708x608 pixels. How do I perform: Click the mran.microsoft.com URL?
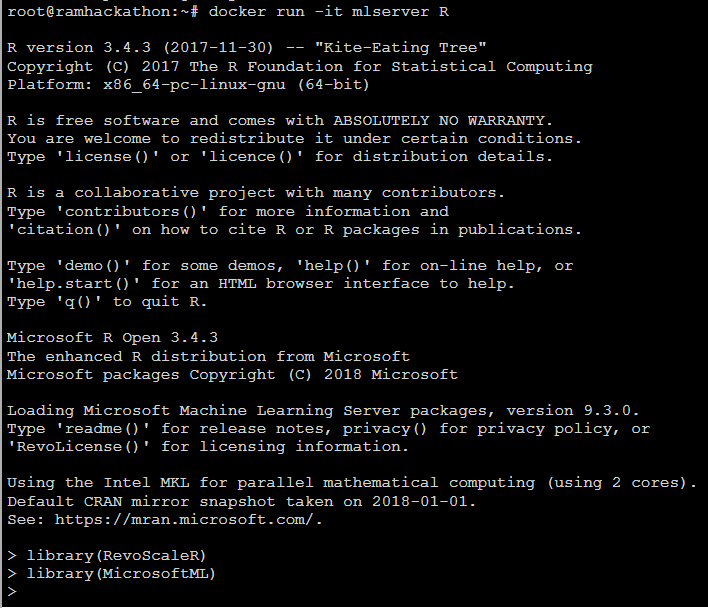(188, 520)
